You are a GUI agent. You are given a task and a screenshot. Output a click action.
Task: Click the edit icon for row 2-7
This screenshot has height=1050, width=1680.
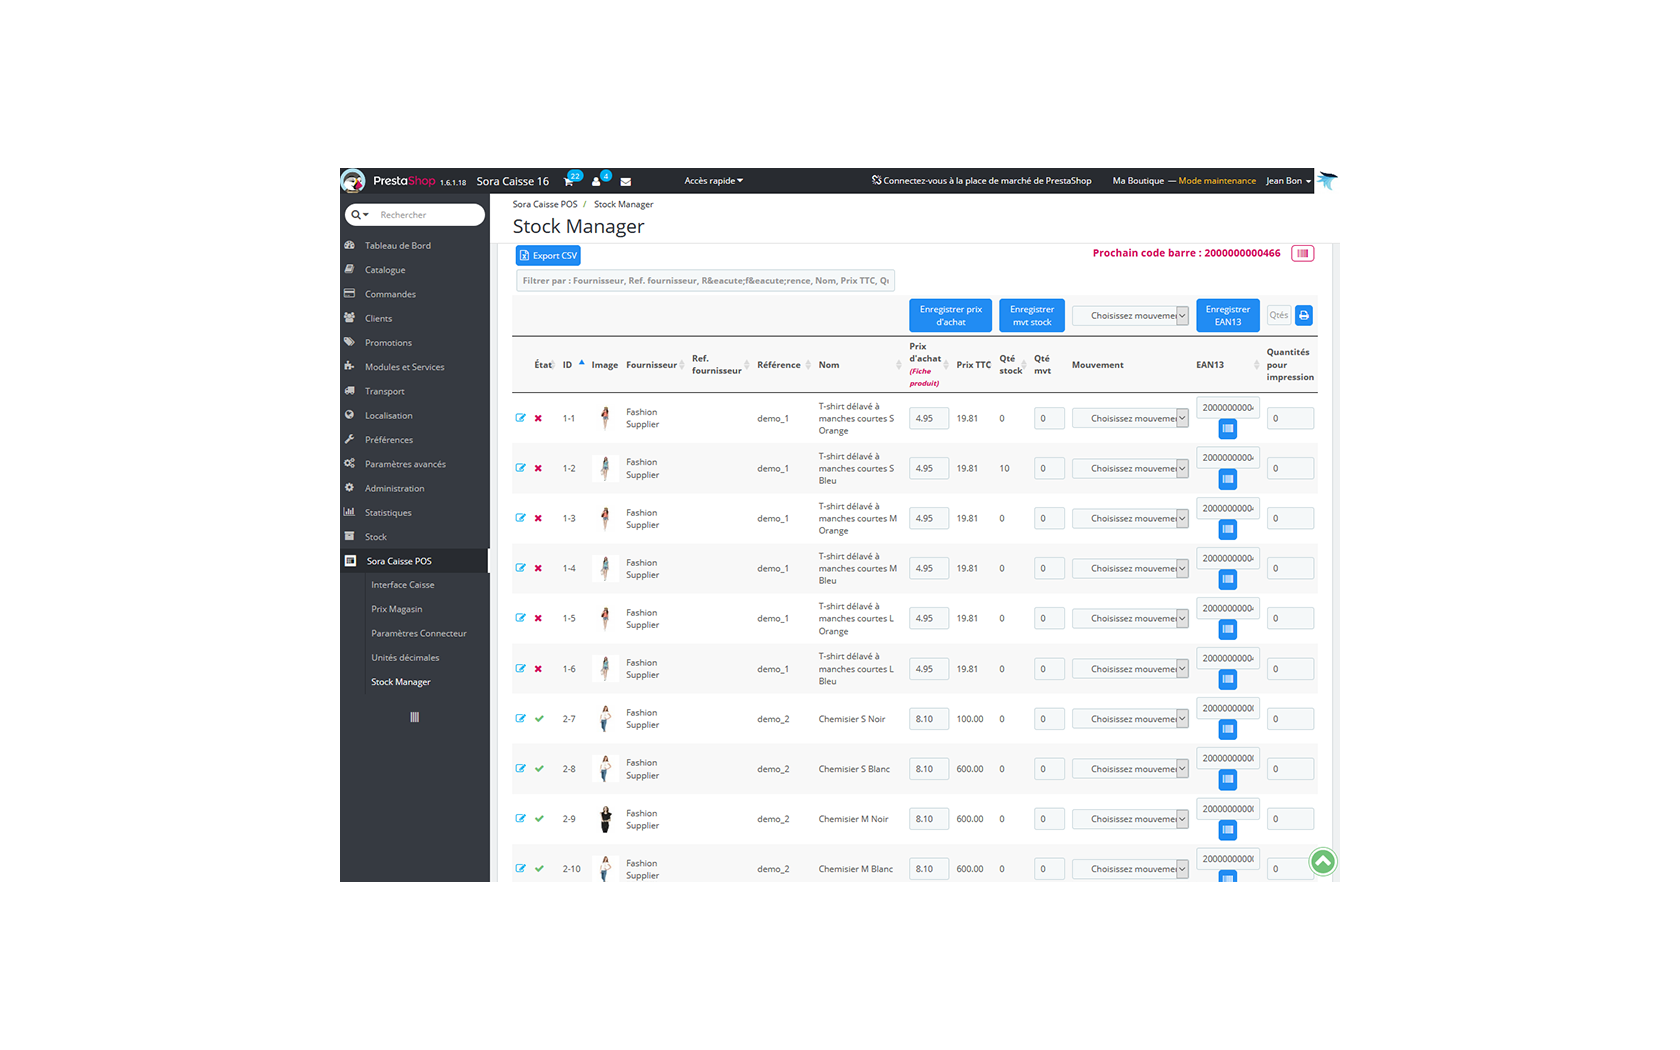click(520, 718)
